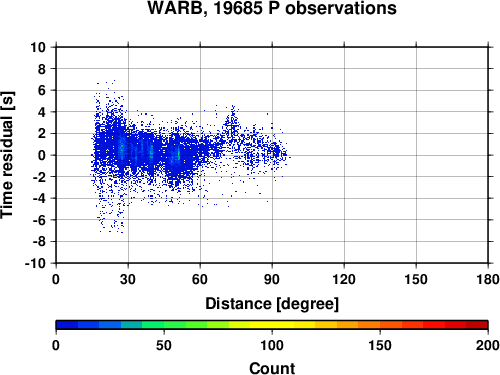Click x-axis tick label '120'

tap(344, 279)
